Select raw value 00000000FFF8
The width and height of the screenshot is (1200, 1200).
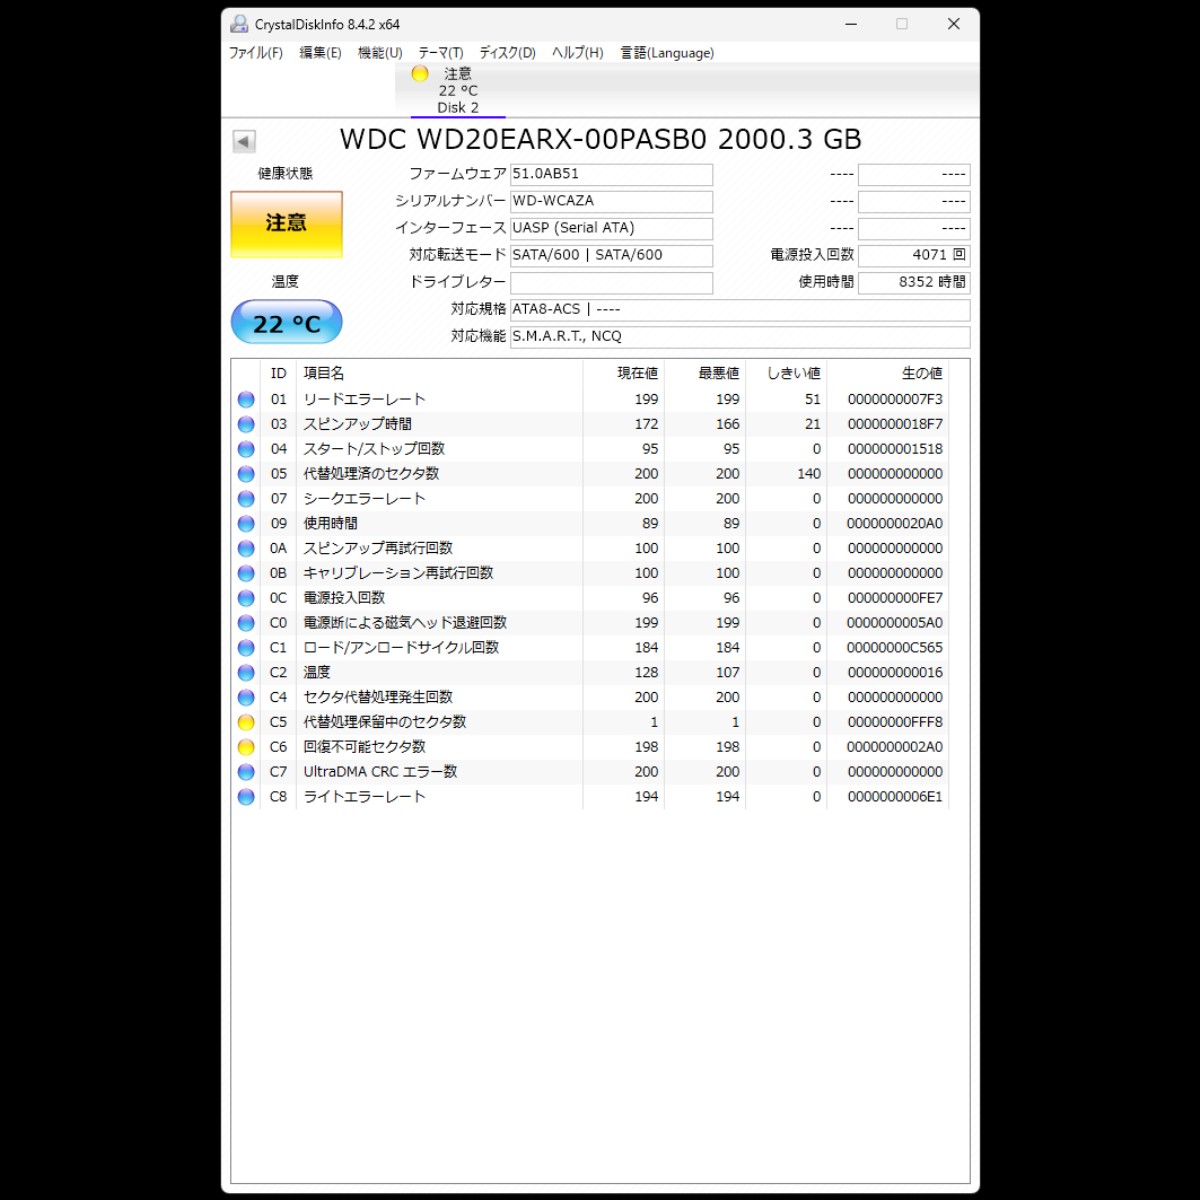coord(895,722)
